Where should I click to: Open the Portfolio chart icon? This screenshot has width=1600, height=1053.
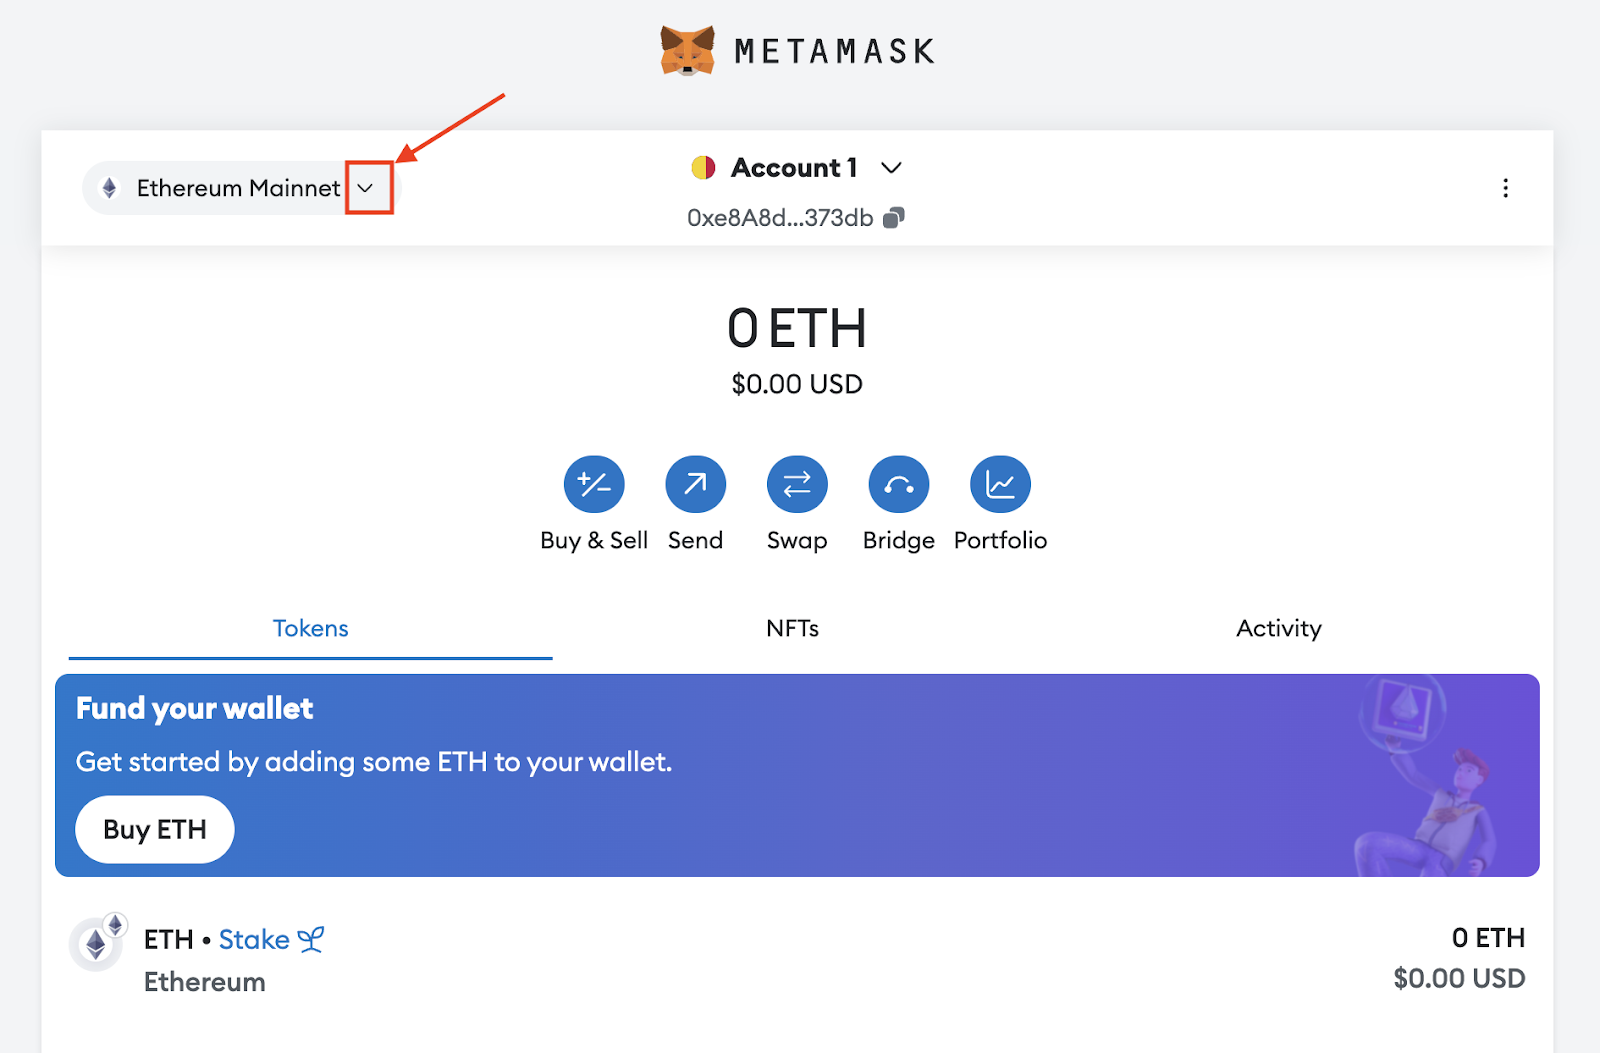(x=1000, y=485)
